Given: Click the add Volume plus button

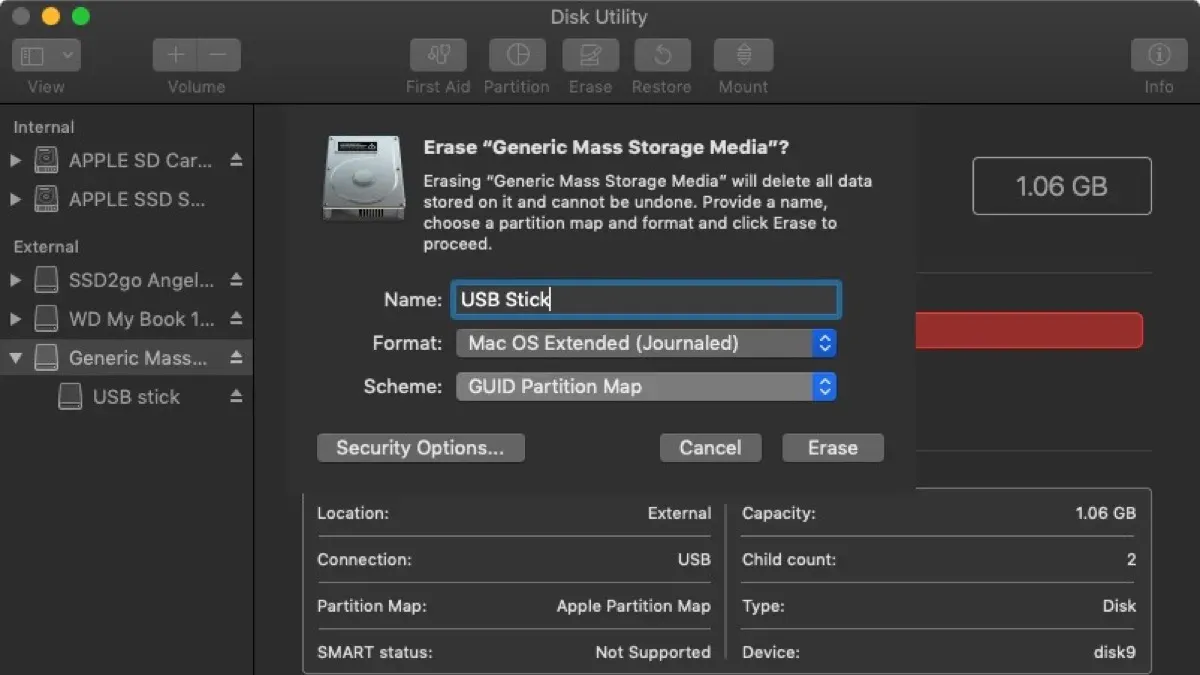Looking at the screenshot, I should pos(175,55).
